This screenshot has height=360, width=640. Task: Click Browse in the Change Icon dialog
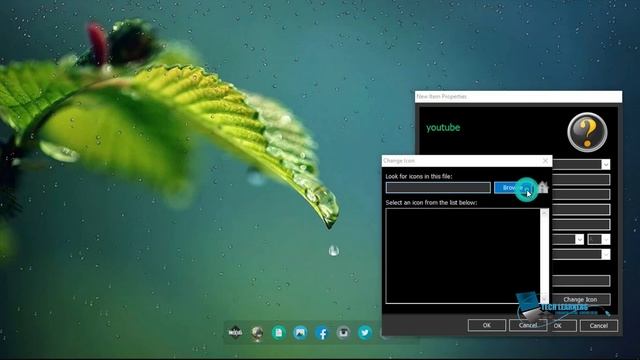[x=514, y=188]
